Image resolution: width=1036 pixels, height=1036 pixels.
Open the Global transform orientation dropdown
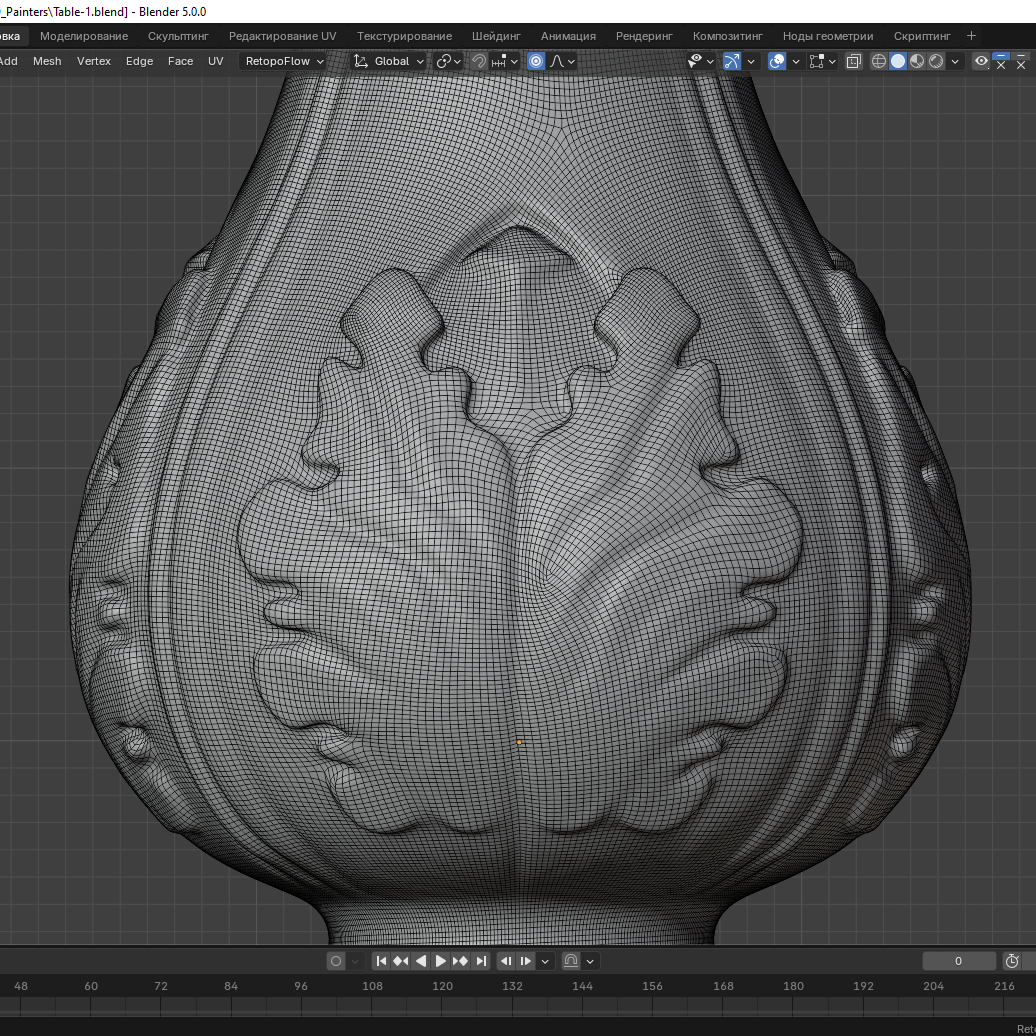pyautogui.click(x=390, y=61)
